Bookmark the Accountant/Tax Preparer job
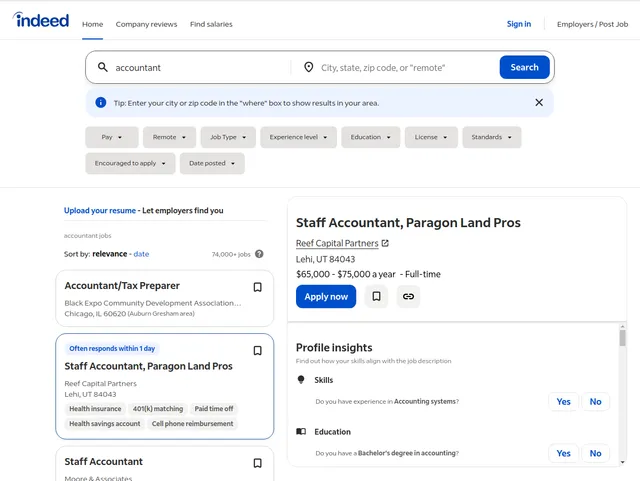This screenshot has height=481, width=640. [257, 287]
